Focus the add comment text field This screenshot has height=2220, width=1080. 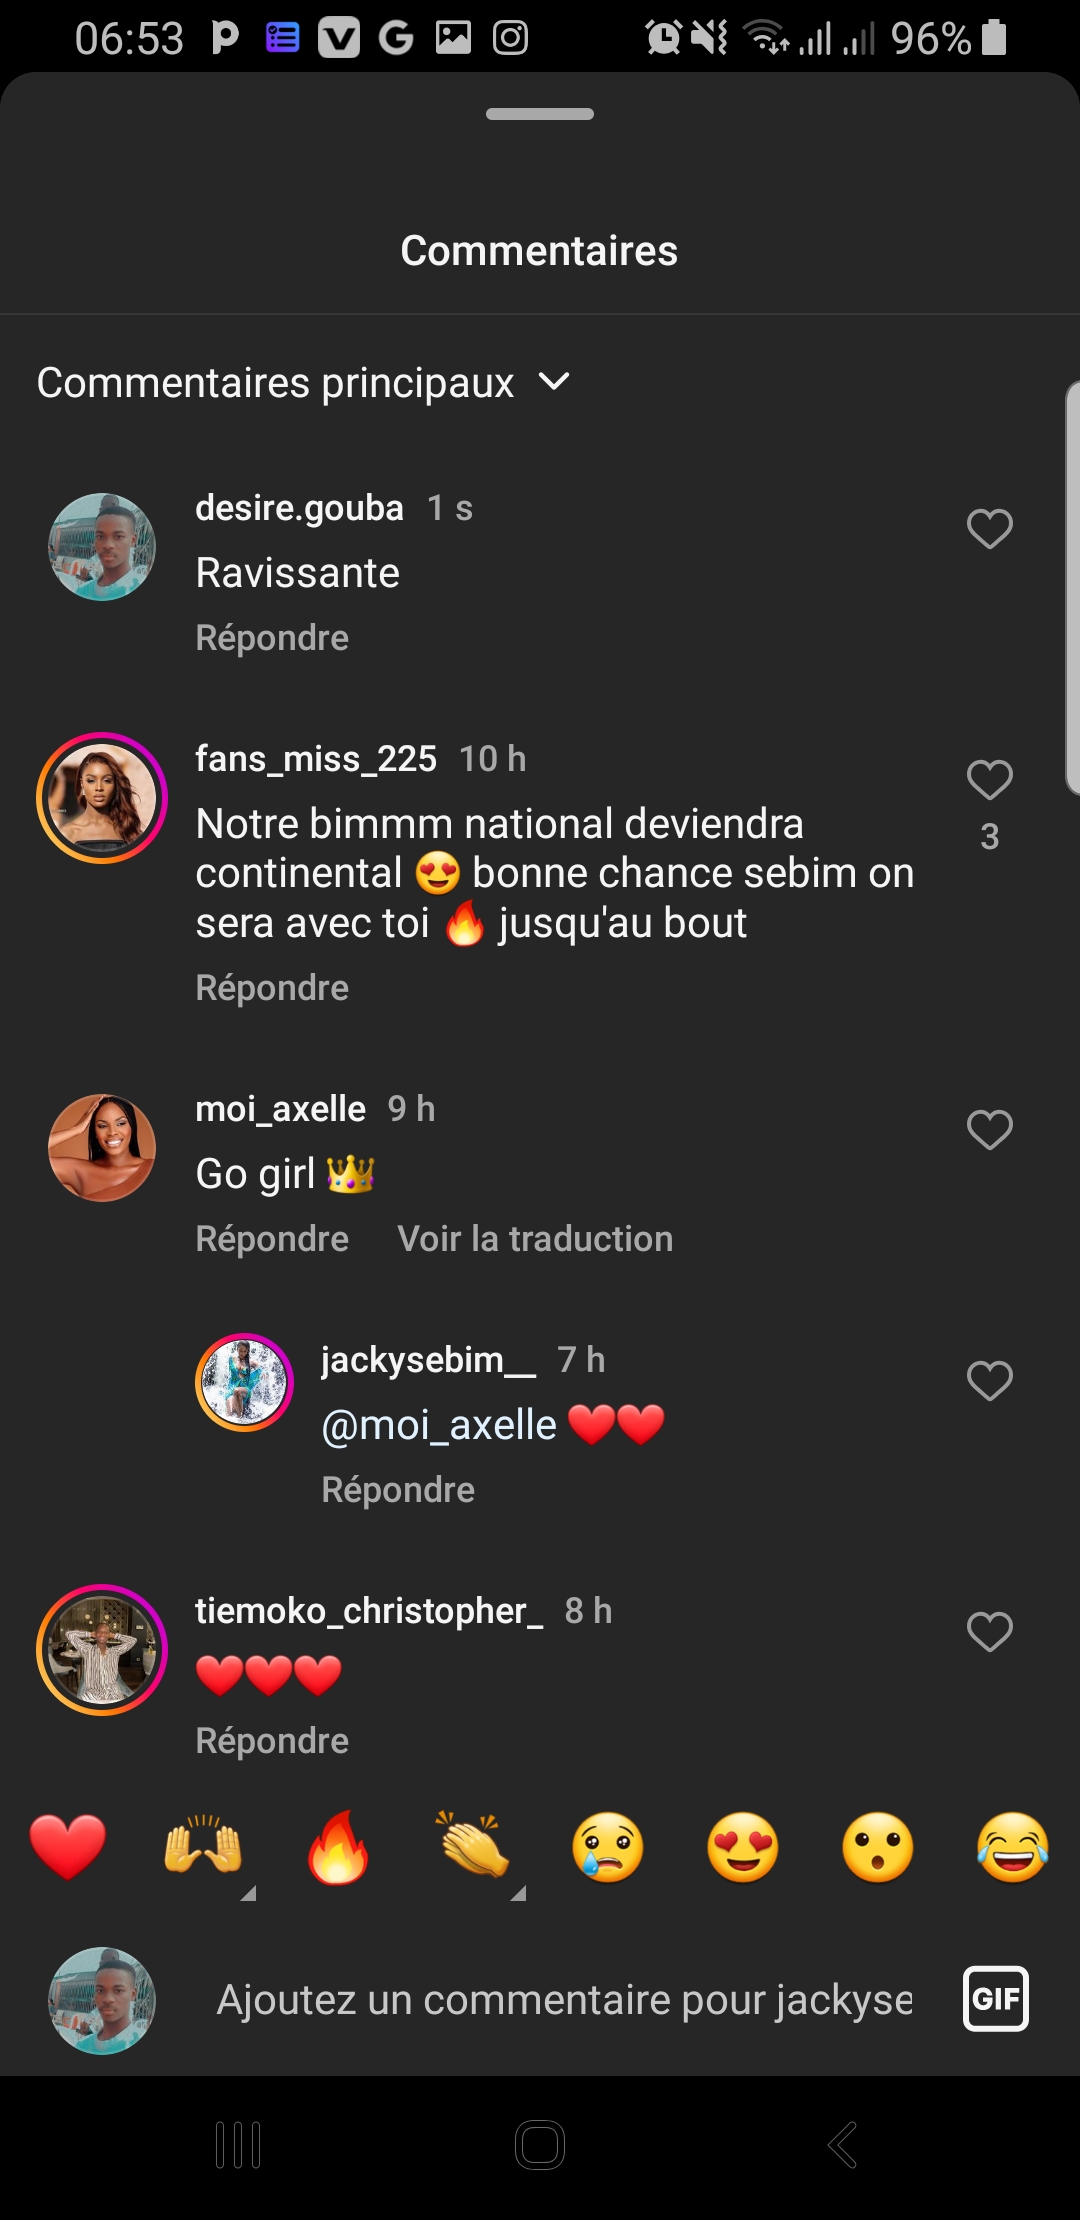click(564, 2000)
